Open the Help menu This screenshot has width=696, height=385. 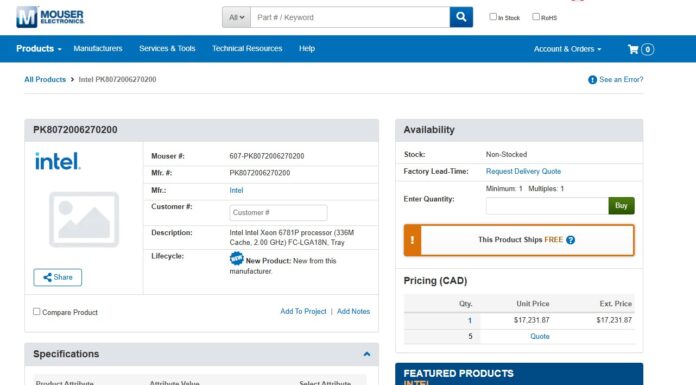pos(307,48)
